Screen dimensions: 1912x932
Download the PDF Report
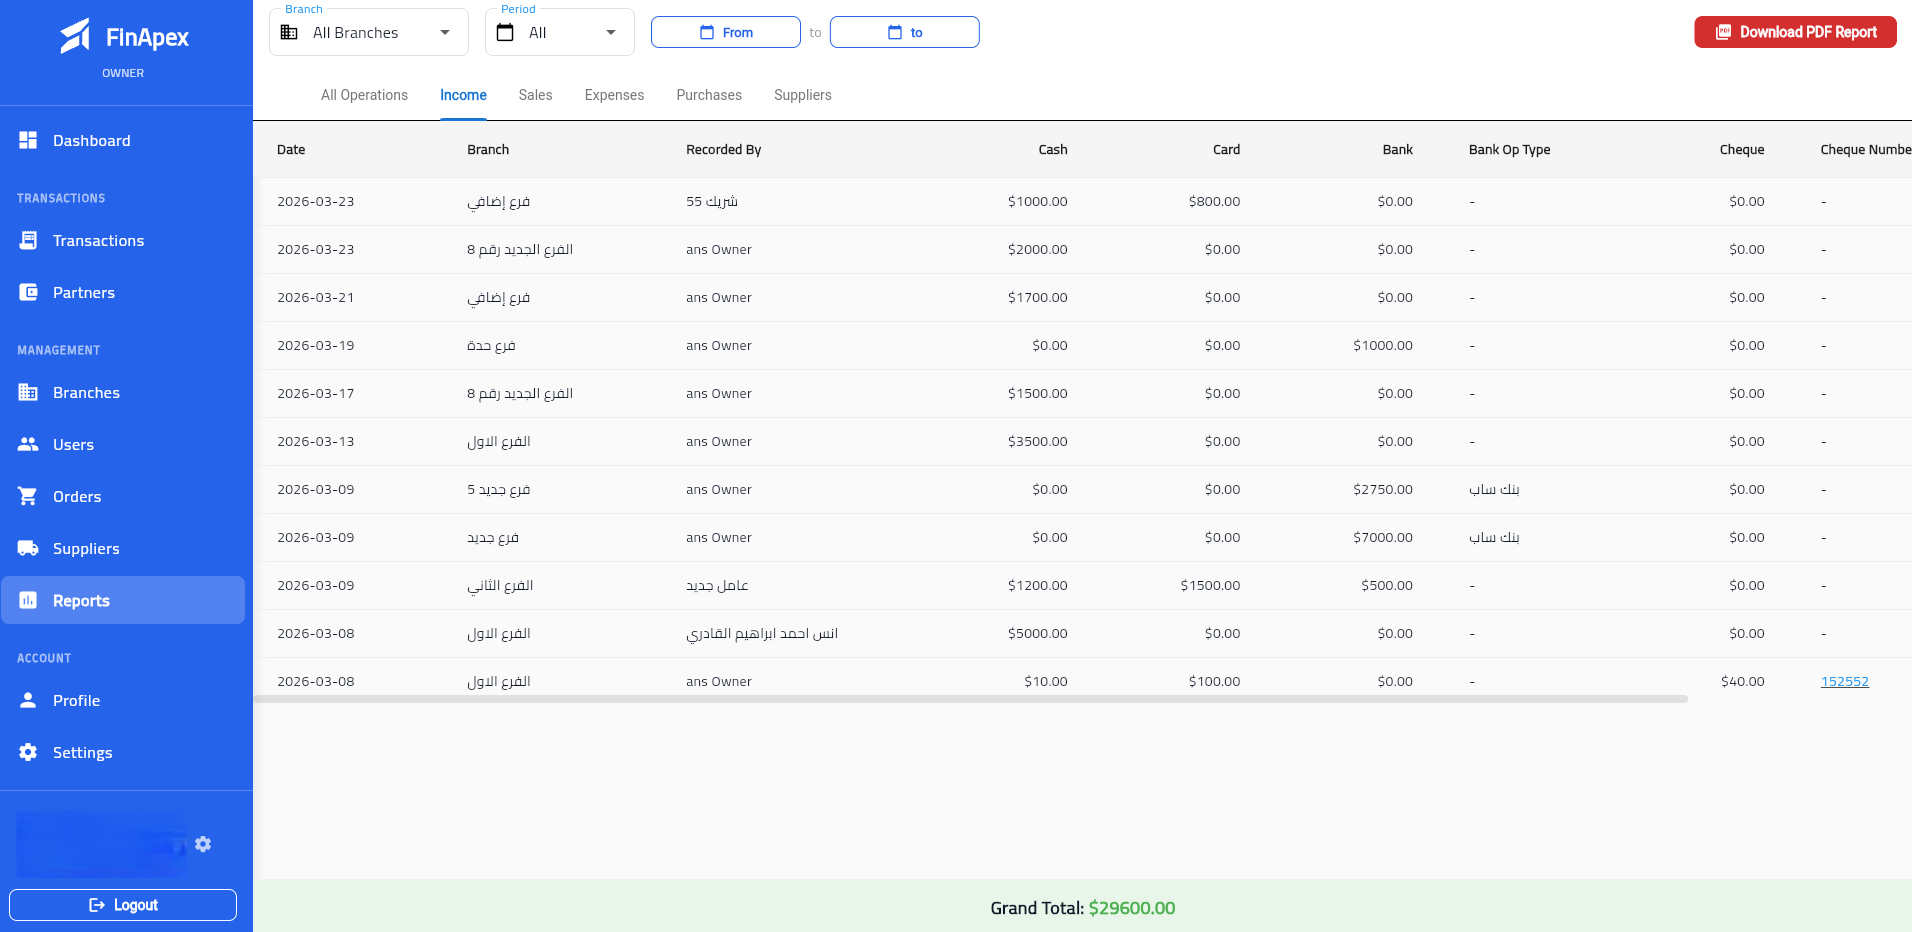(1795, 32)
